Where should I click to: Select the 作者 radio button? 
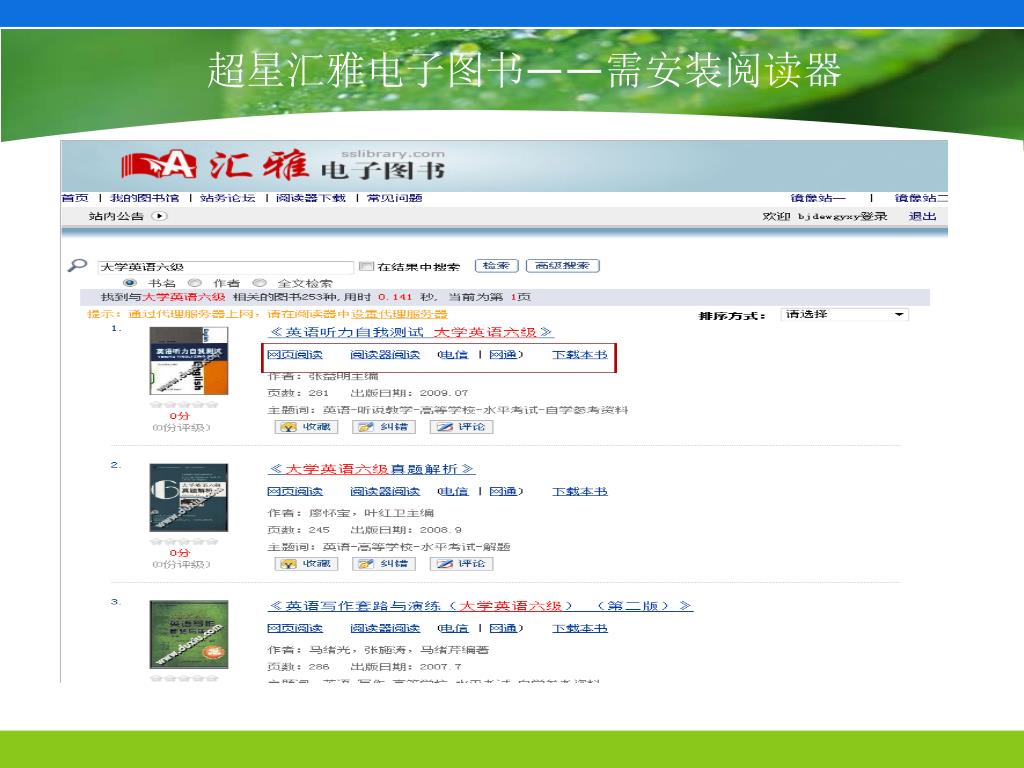(194, 283)
